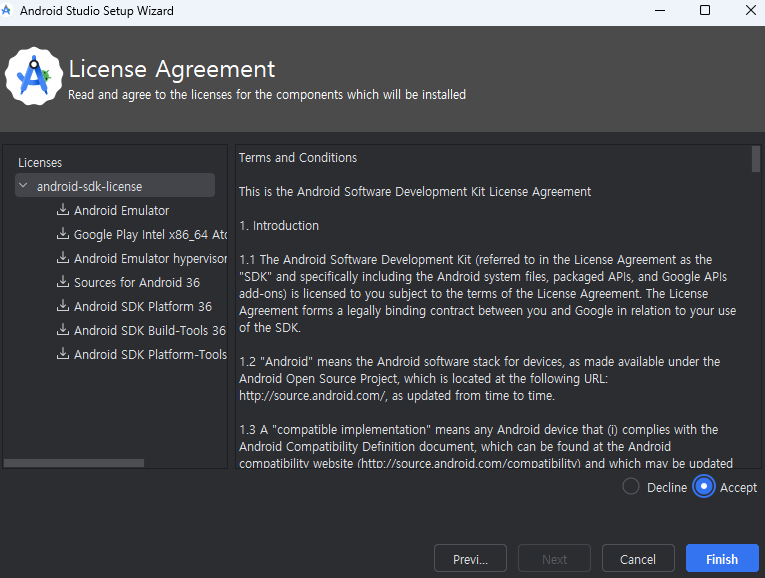
Task: Click download icon beside Google Play Intel x86_64
Action: click(x=62, y=234)
